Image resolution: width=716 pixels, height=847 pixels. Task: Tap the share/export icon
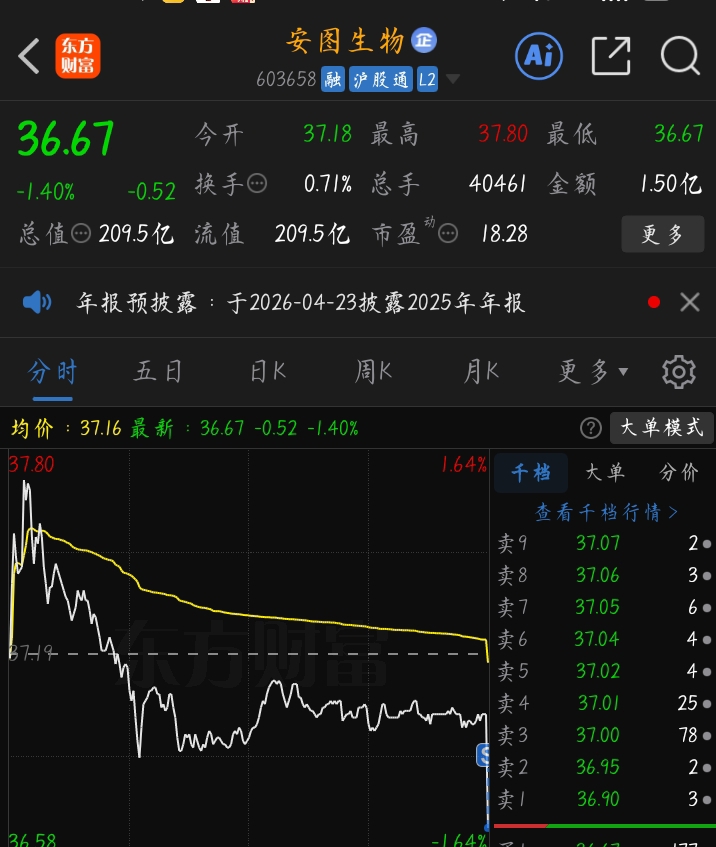click(611, 56)
